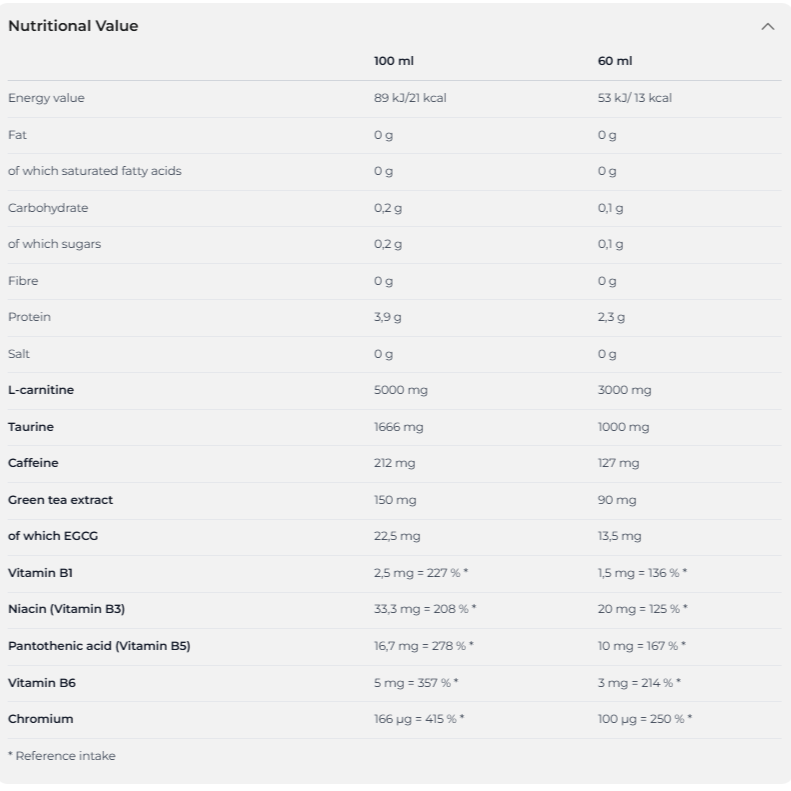Click the Vitamin B1 row label
Image resolution: width=791 pixels, height=791 pixels.
40,573
